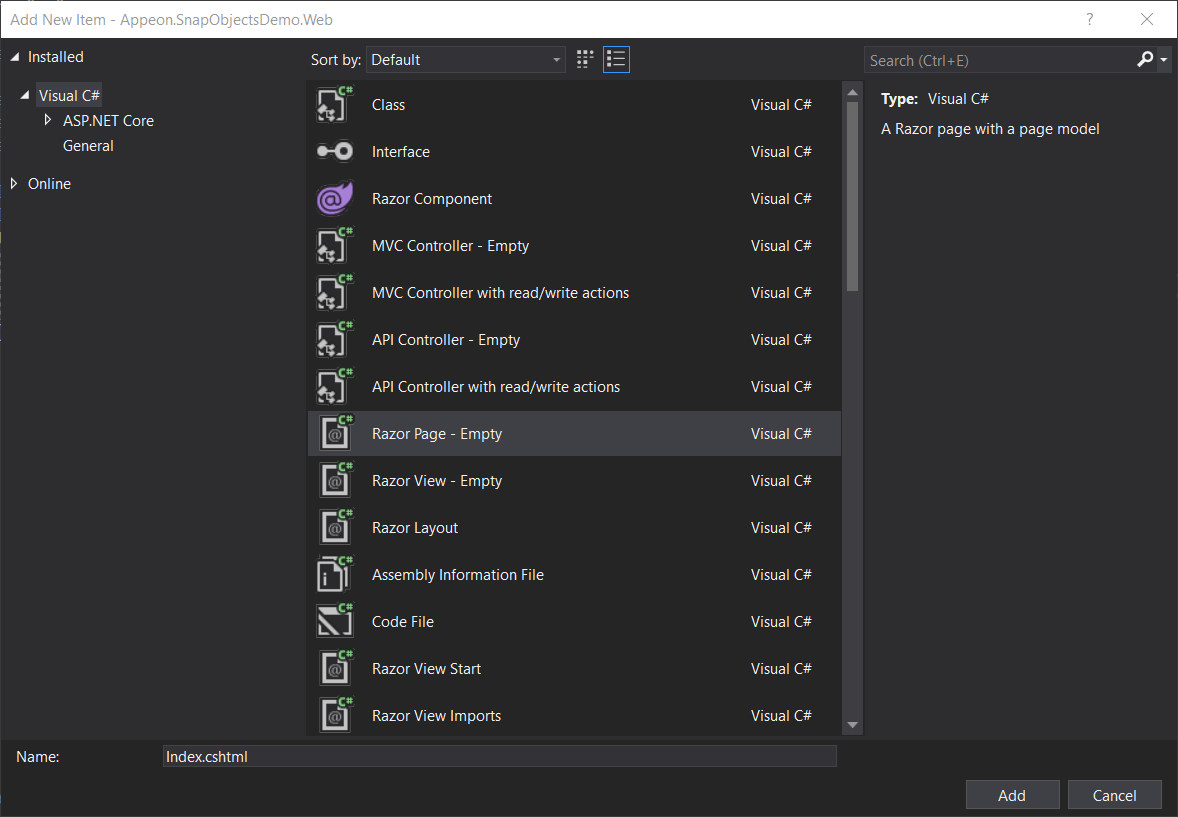Screen dimensions: 1178x817
Task: Click the Assembly Information File icon
Action: (x=335, y=575)
